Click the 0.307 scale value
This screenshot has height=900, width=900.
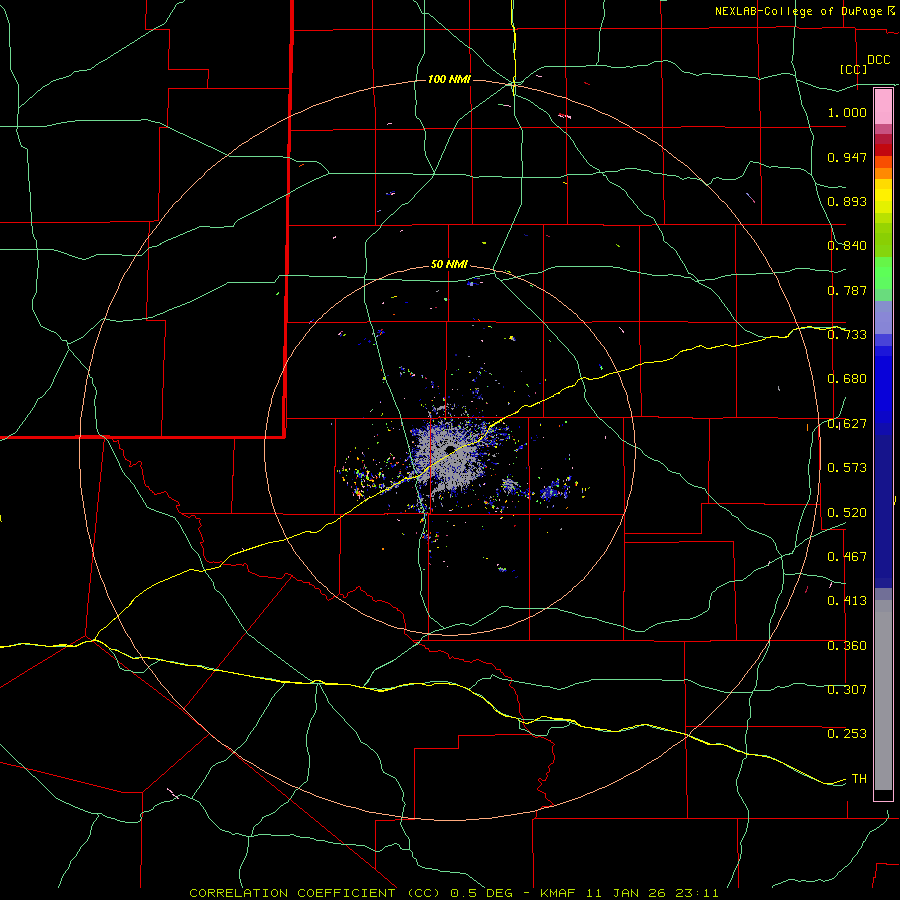(847, 690)
